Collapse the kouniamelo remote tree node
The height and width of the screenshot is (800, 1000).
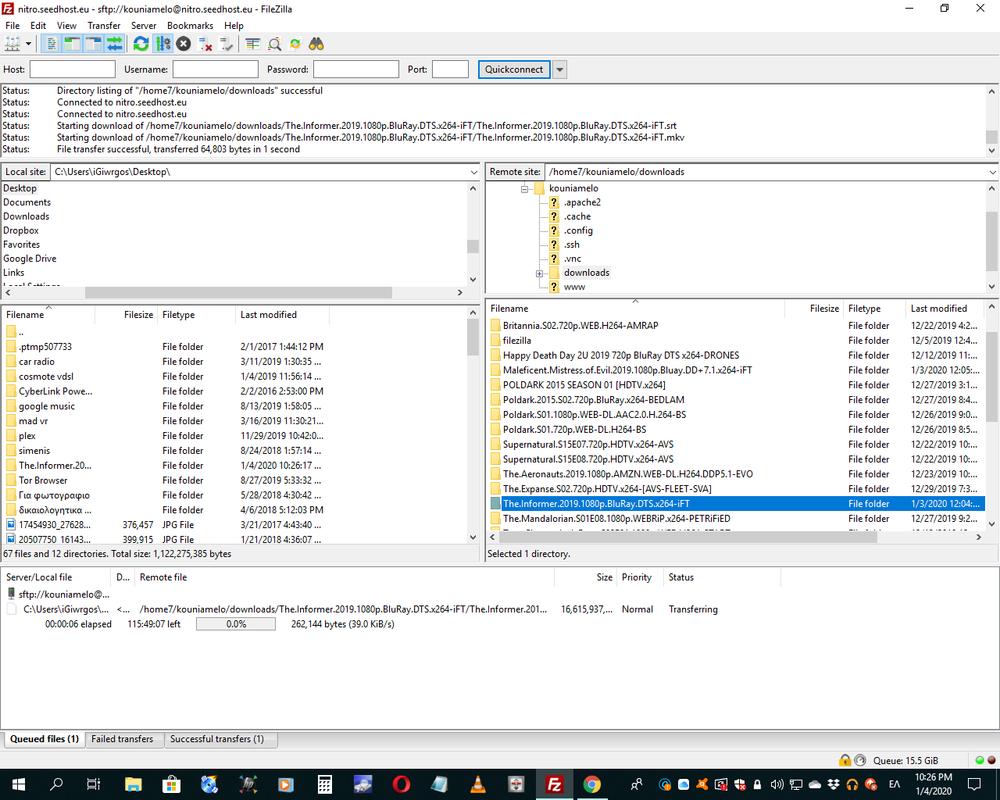[524, 189]
